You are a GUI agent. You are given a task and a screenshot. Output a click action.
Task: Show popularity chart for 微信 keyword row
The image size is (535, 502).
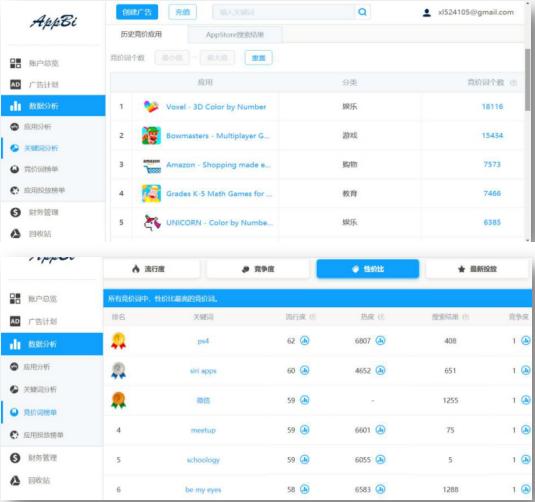click(305, 400)
